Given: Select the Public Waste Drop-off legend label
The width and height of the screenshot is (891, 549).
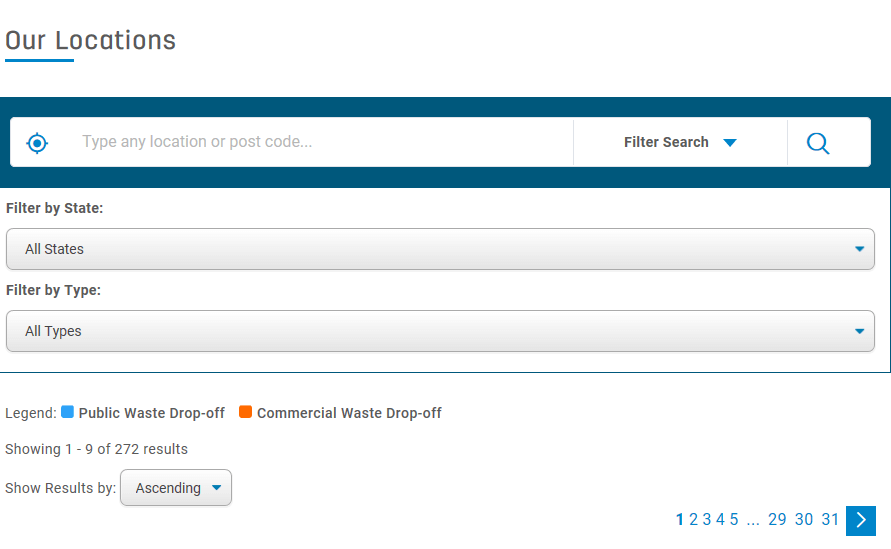Looking at the screenshot, I should [x=152, y=413].
